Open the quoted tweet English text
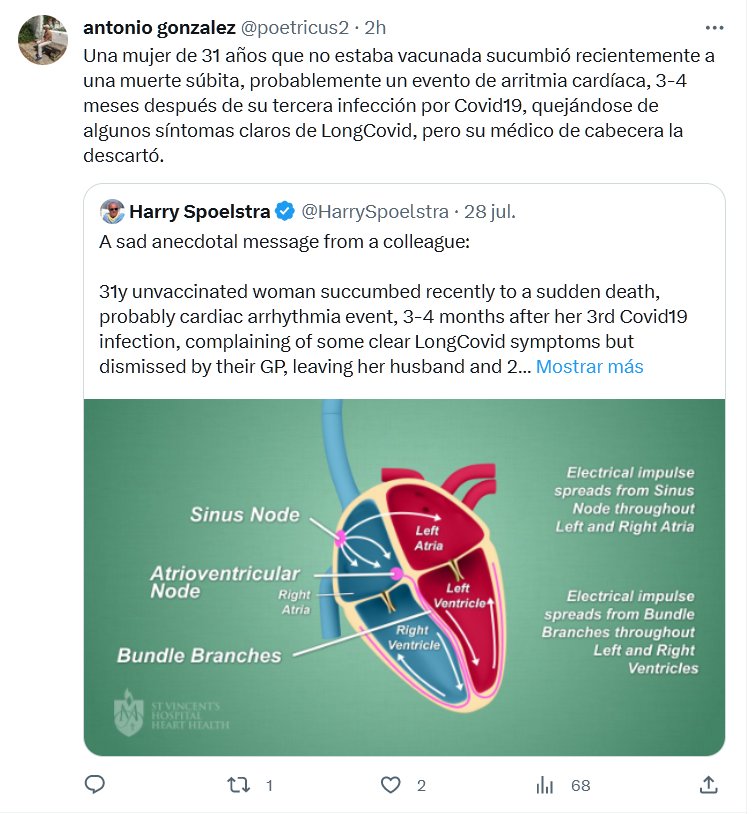The image size is (756, 814). 380,317
